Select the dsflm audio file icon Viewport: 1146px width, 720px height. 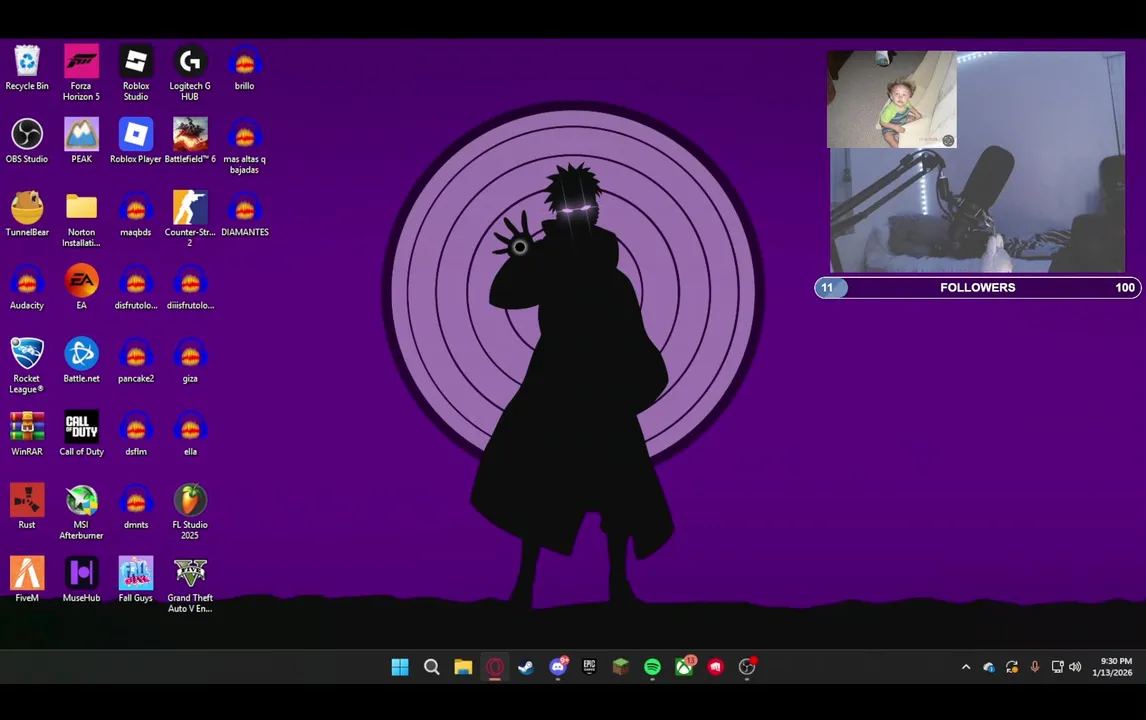coord(136,433)
